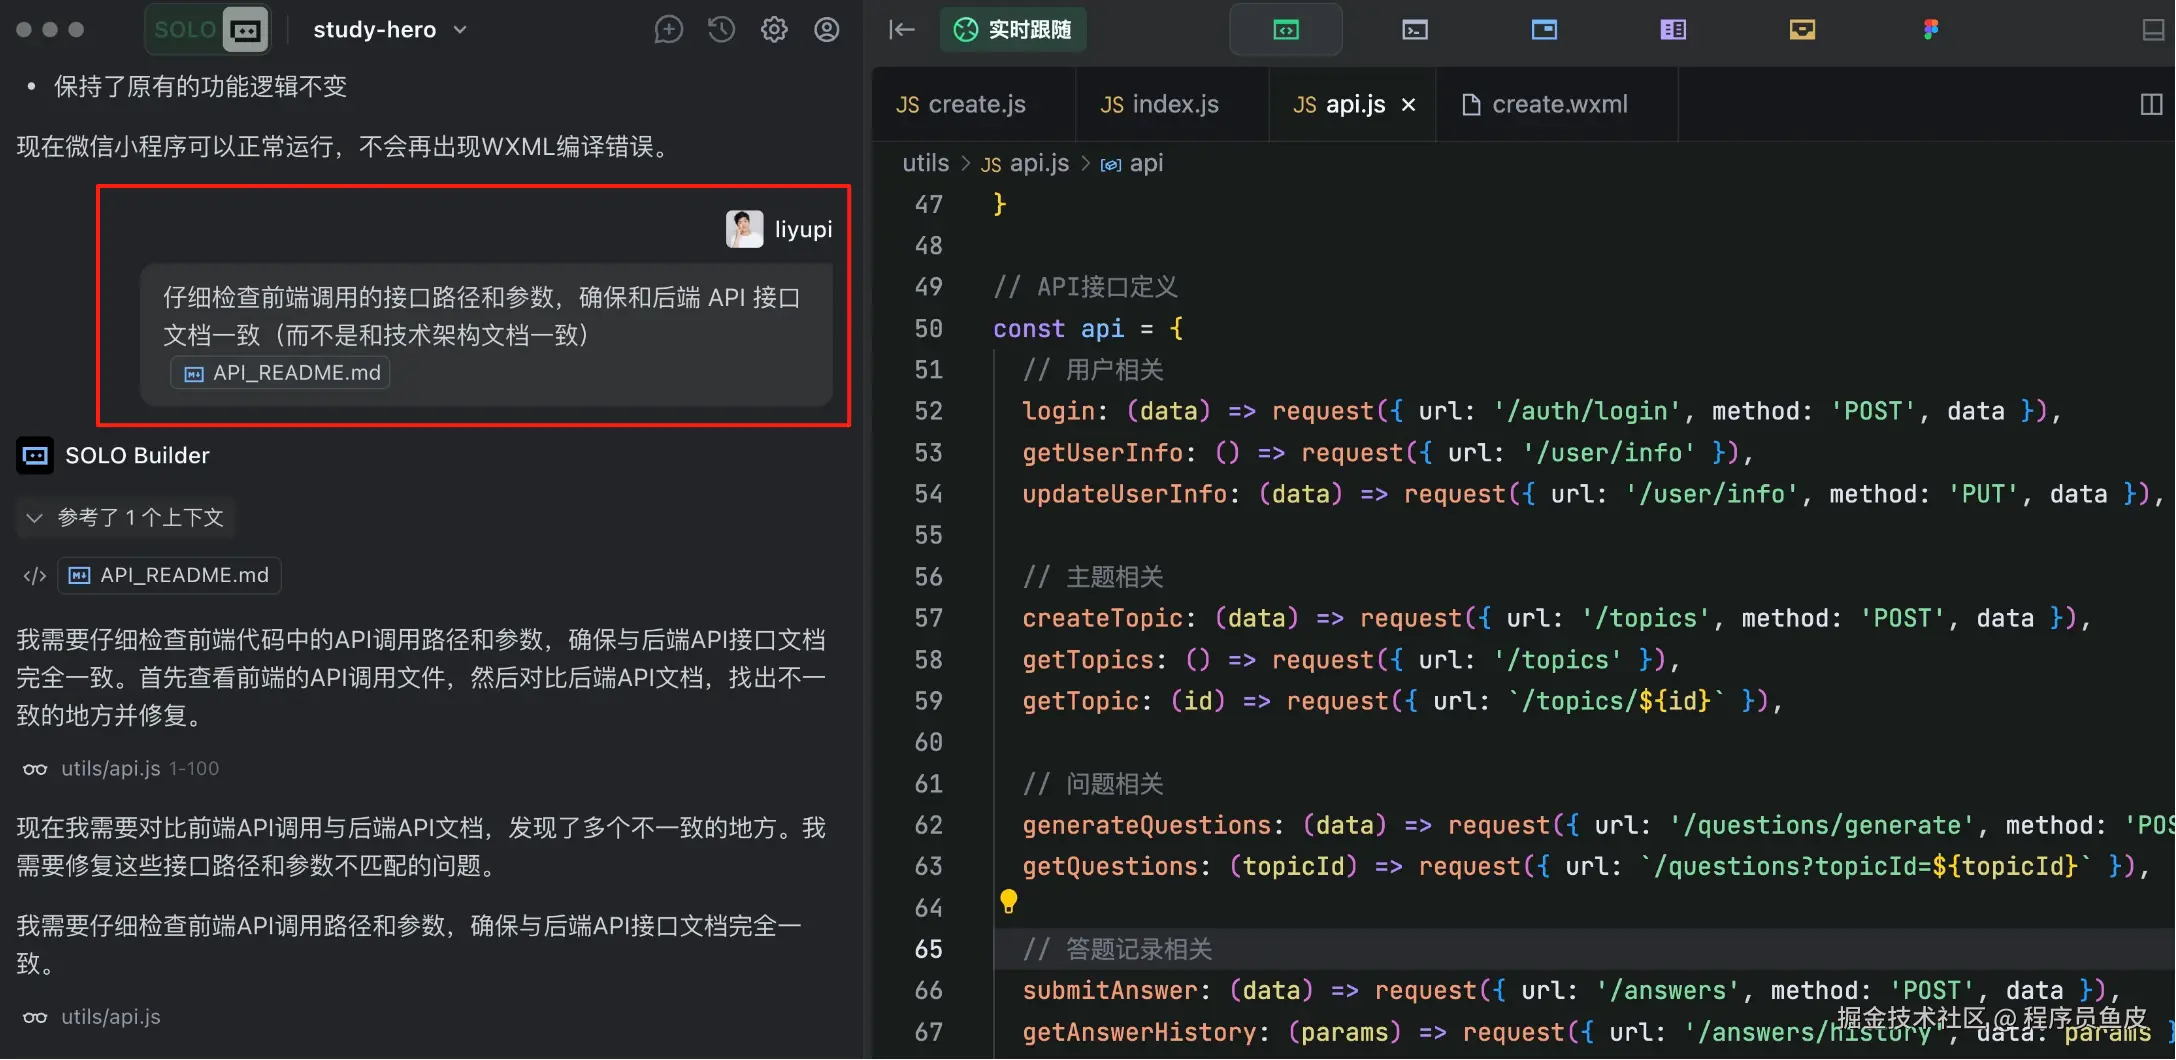
Task: Click the getQuestions code line
Action: click(x=1585, y=866)
